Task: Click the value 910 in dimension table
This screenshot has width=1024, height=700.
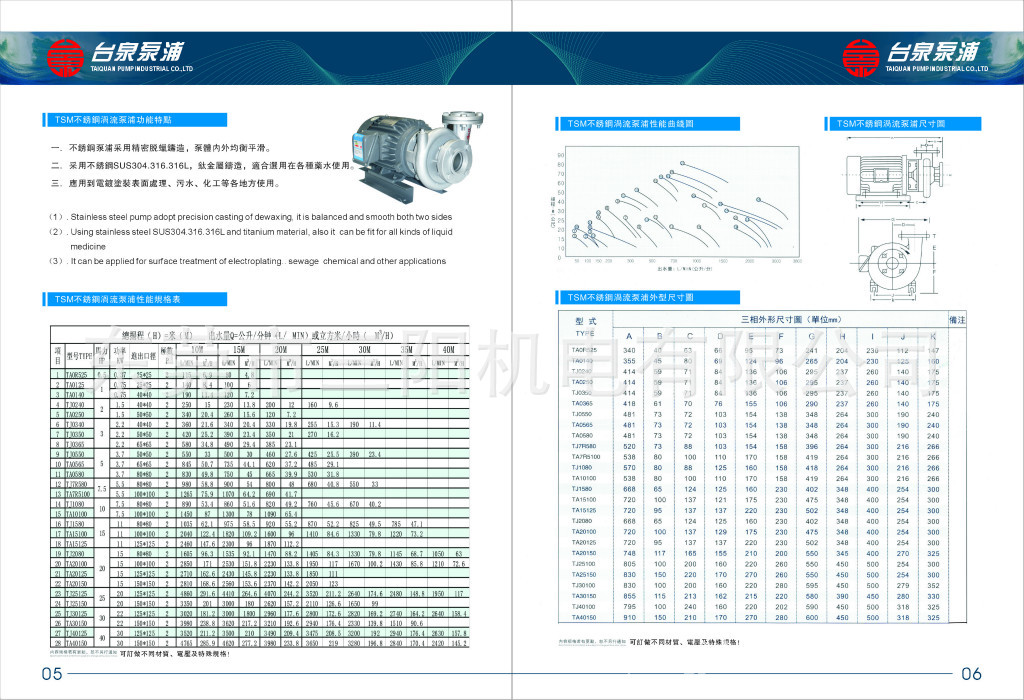Action: point(629,617)
